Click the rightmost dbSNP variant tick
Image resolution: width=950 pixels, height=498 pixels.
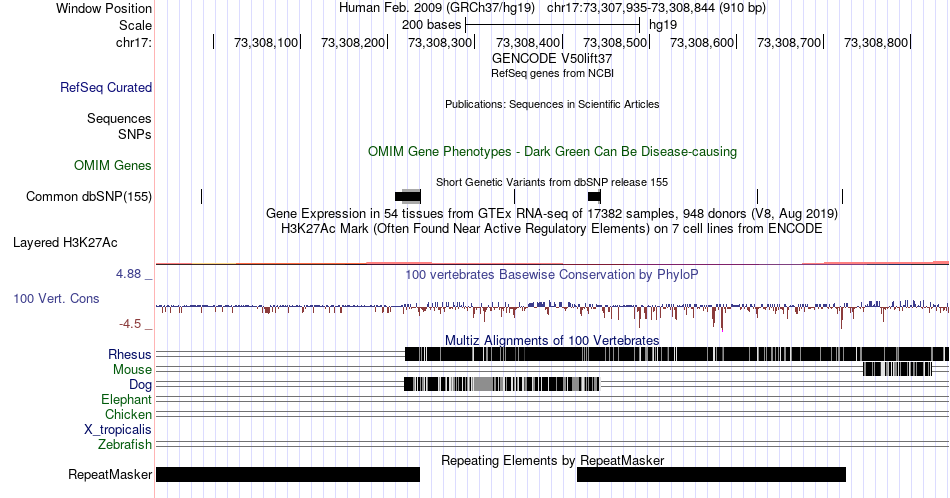point(842,196)
